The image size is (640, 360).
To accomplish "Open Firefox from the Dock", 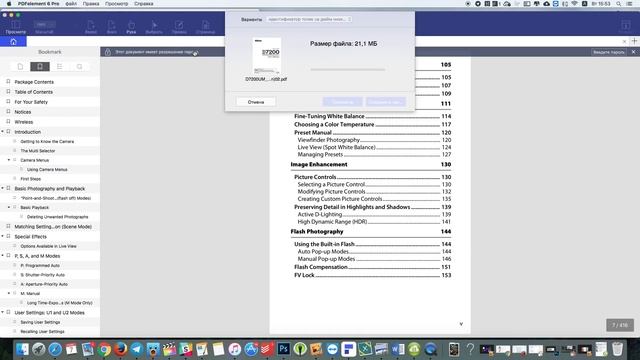I will [x=120, y=349].
